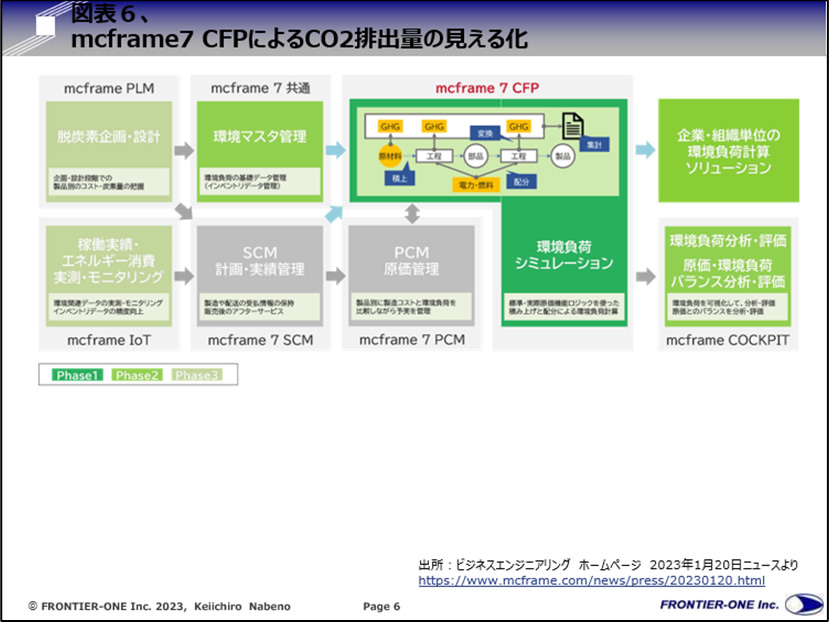Screen dimensions: 829x622
Task: Click the mcframe 7 PCM label
Action: point(412,340)
